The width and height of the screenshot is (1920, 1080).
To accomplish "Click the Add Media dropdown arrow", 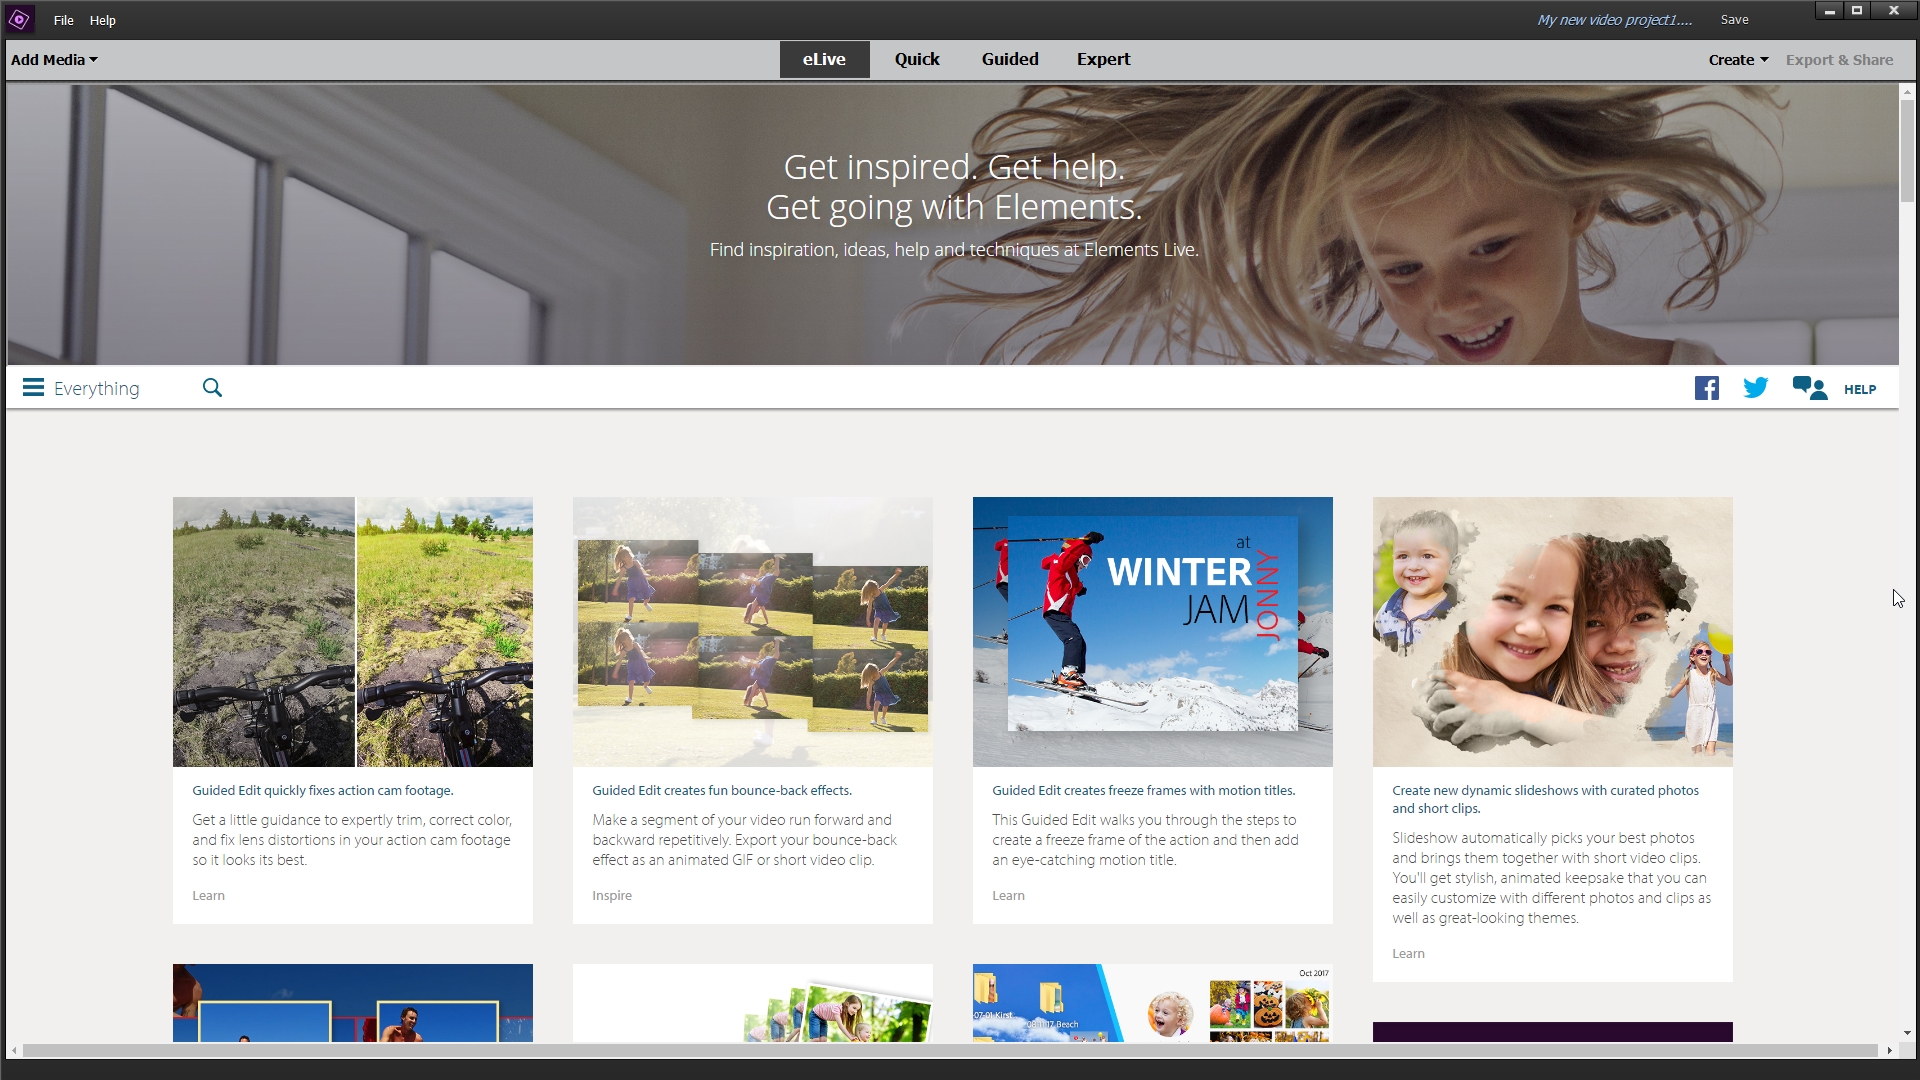I will coord(92,59).
